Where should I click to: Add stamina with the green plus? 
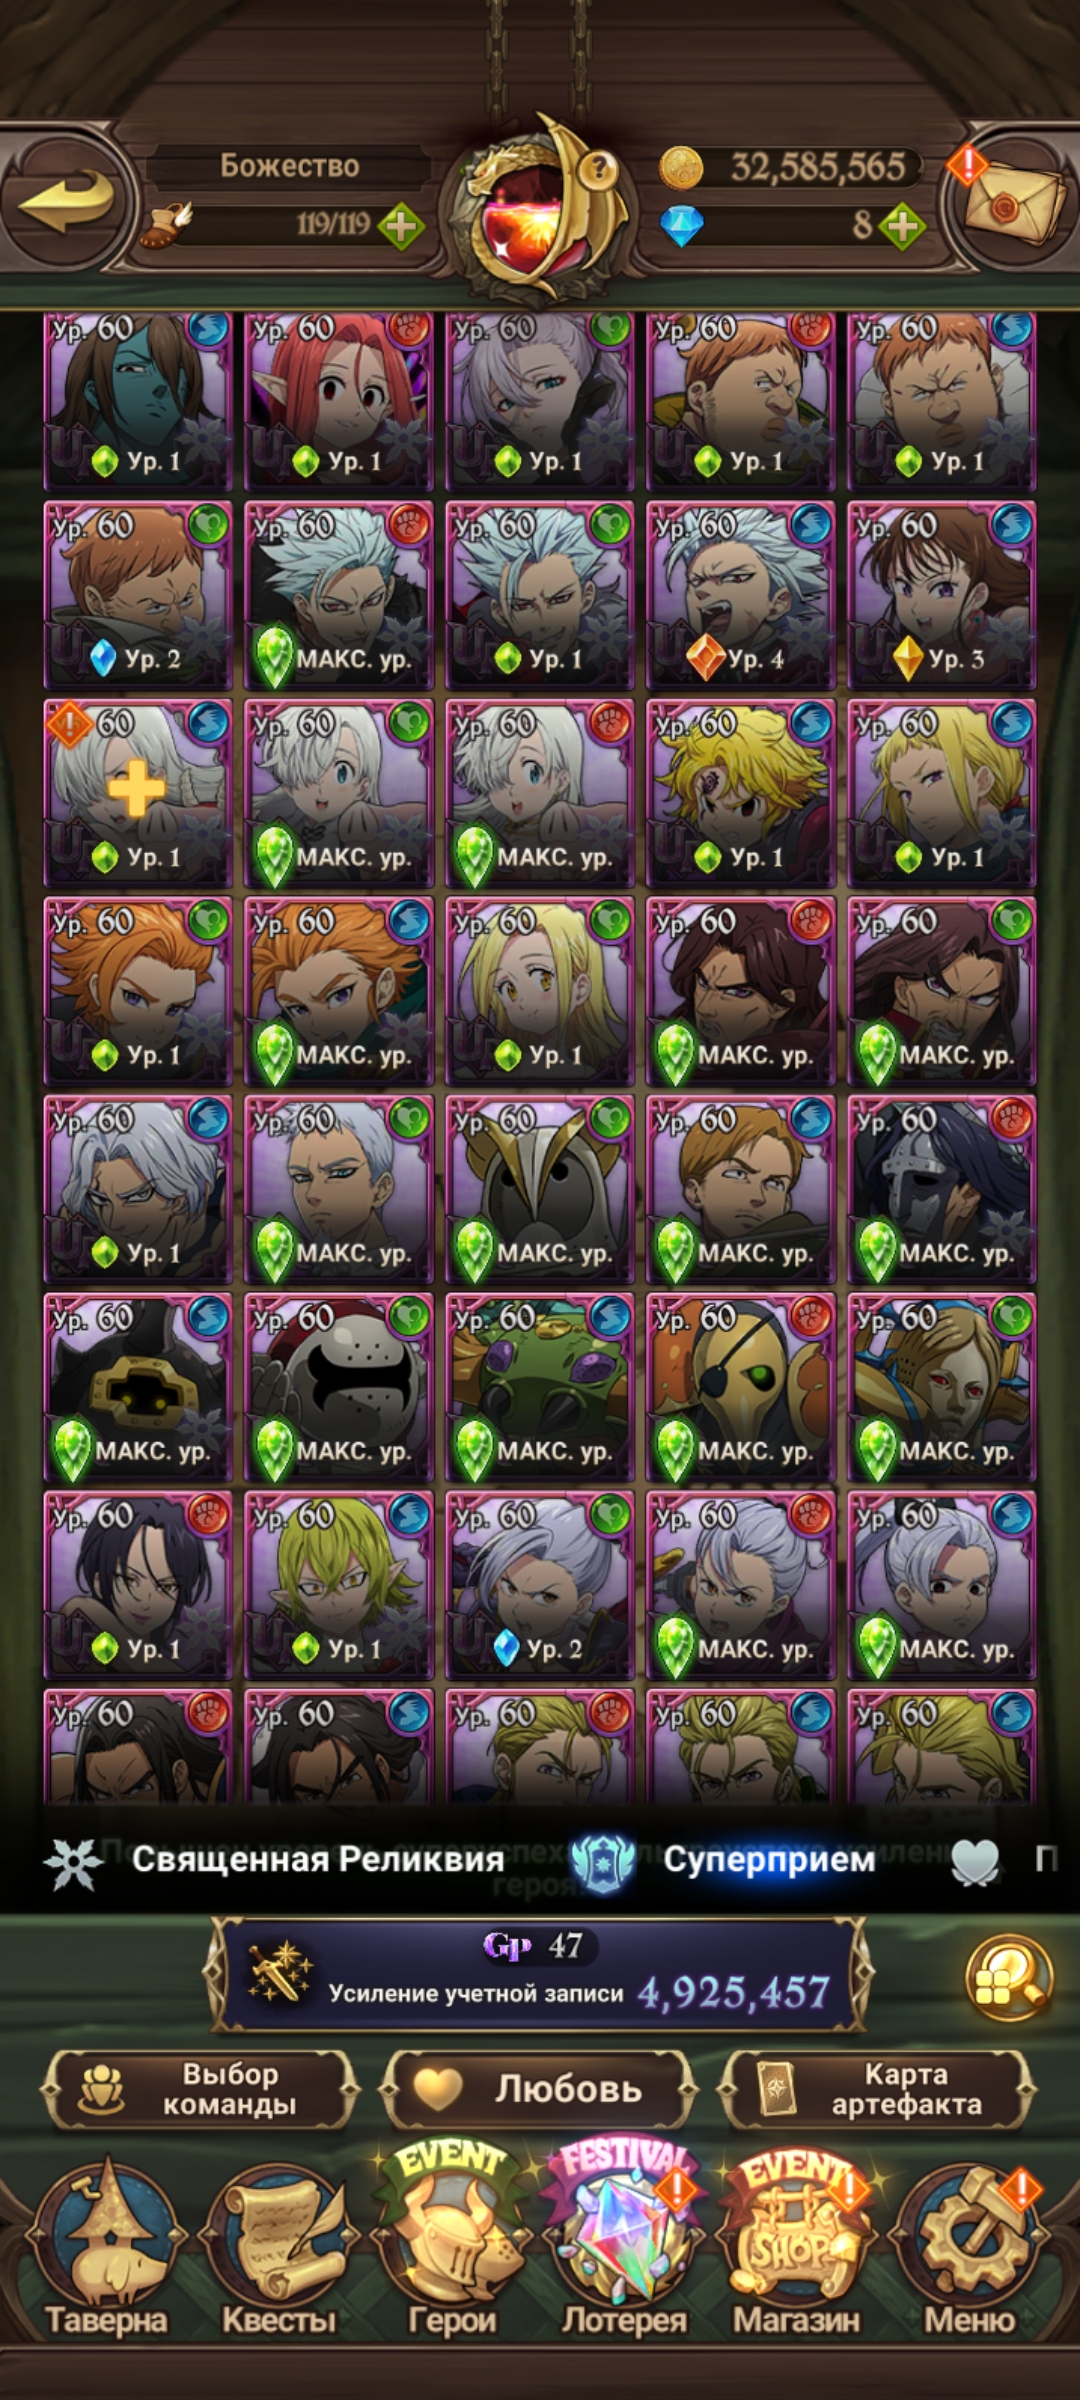402,226
